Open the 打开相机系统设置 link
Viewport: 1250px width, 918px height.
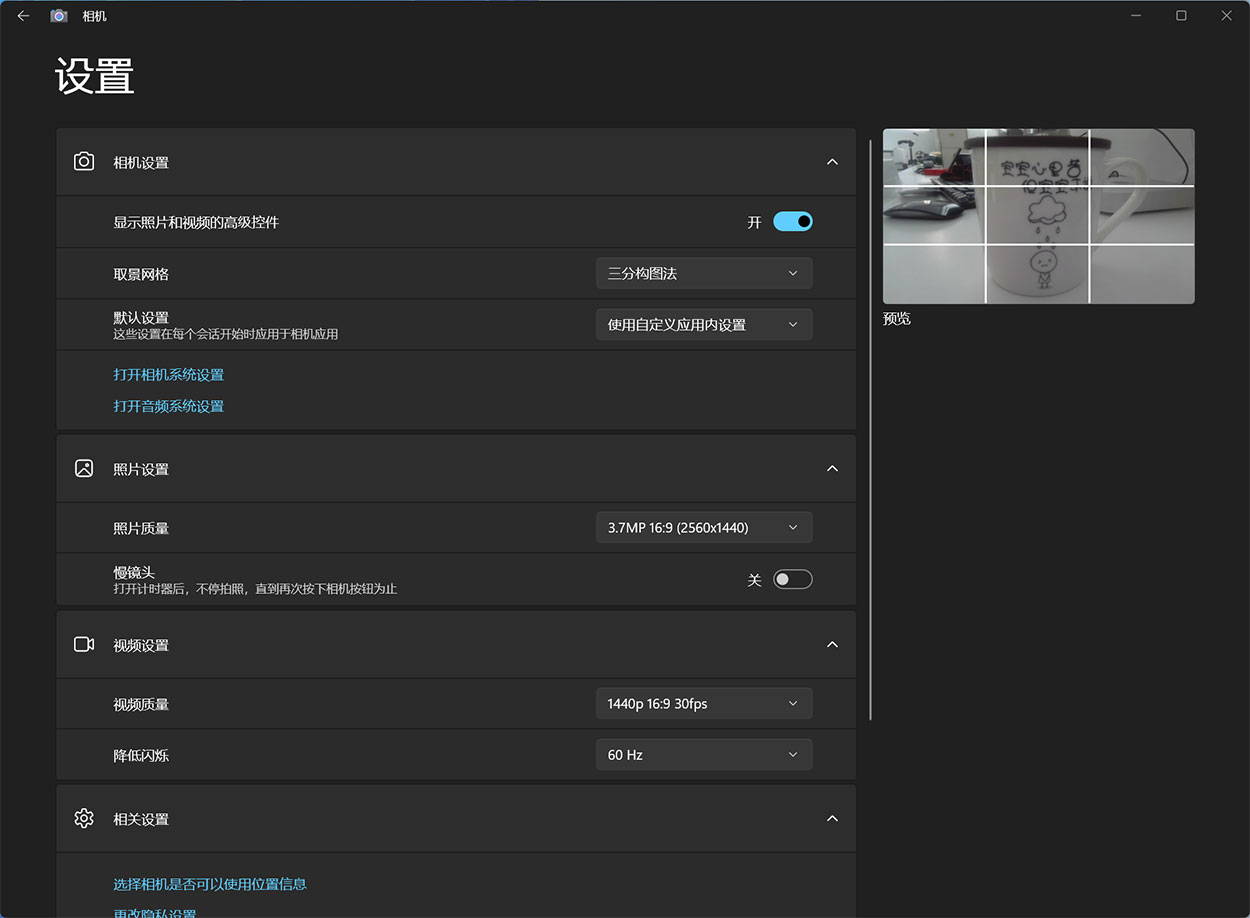pyautogui.click(x=169, y=375)
